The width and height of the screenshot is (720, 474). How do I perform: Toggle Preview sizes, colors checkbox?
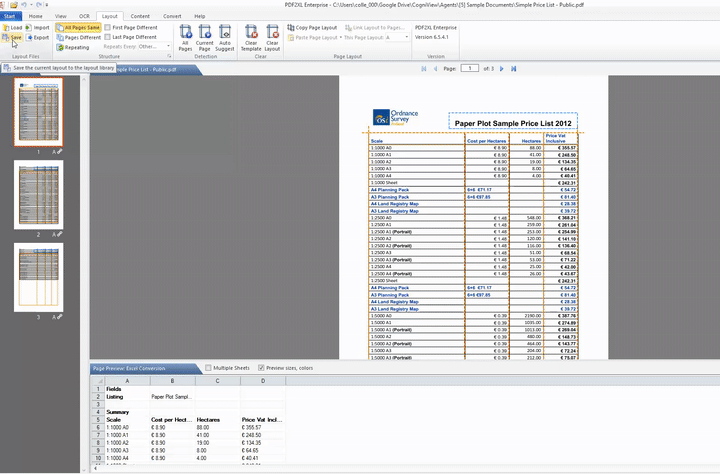tap(262, 368)
